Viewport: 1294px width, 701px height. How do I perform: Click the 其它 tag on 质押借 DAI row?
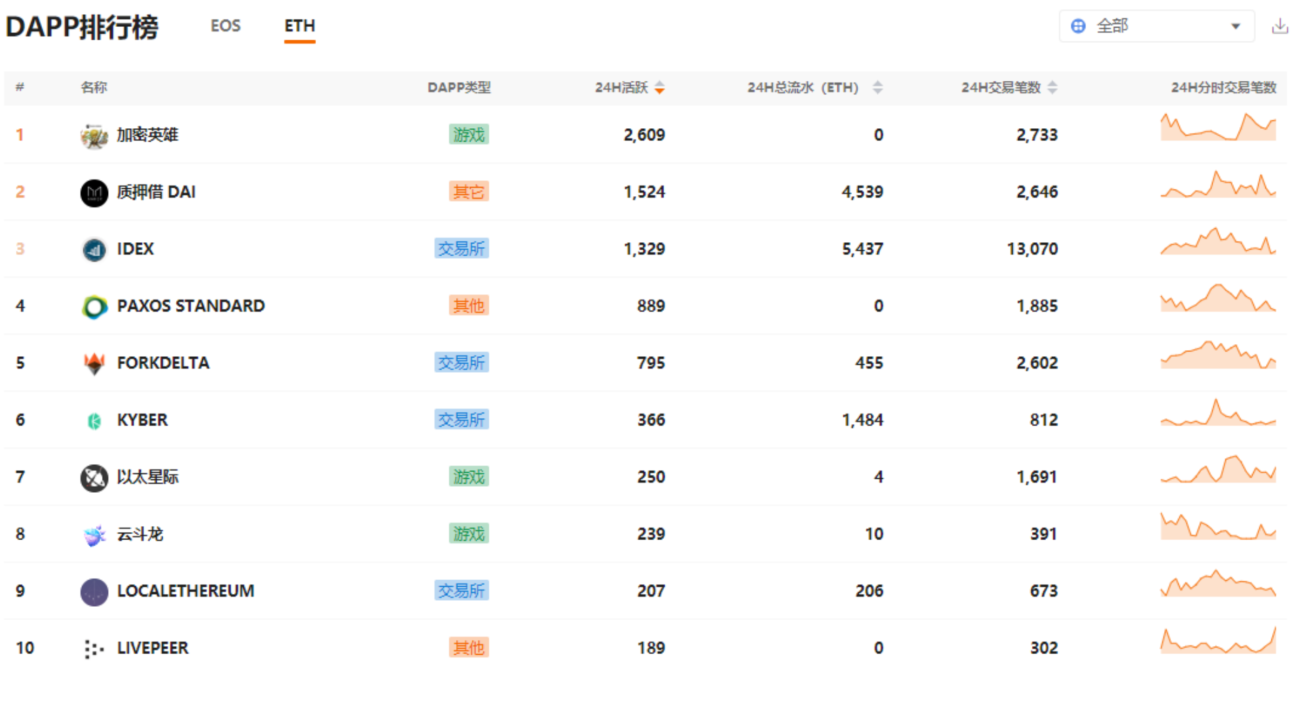click(468, 192)
